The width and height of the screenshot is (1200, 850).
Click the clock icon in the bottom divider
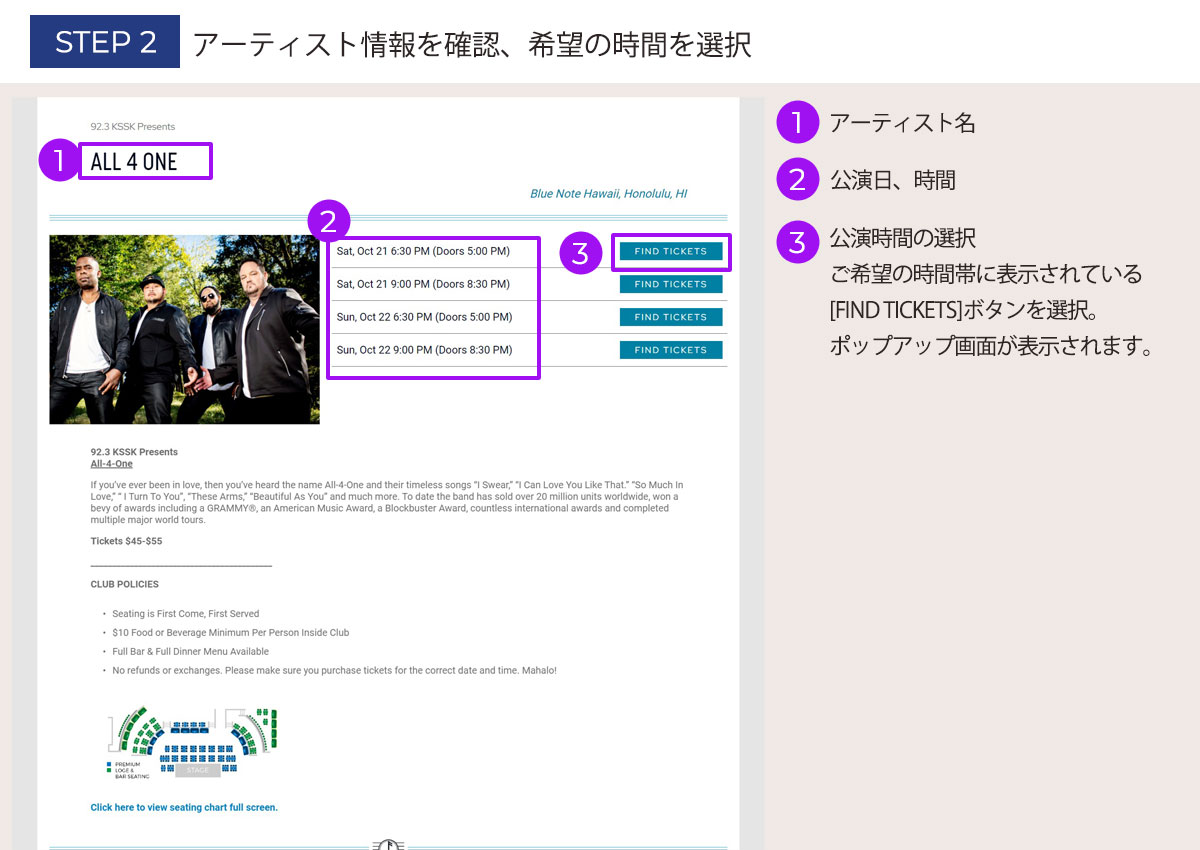[388, 845]
